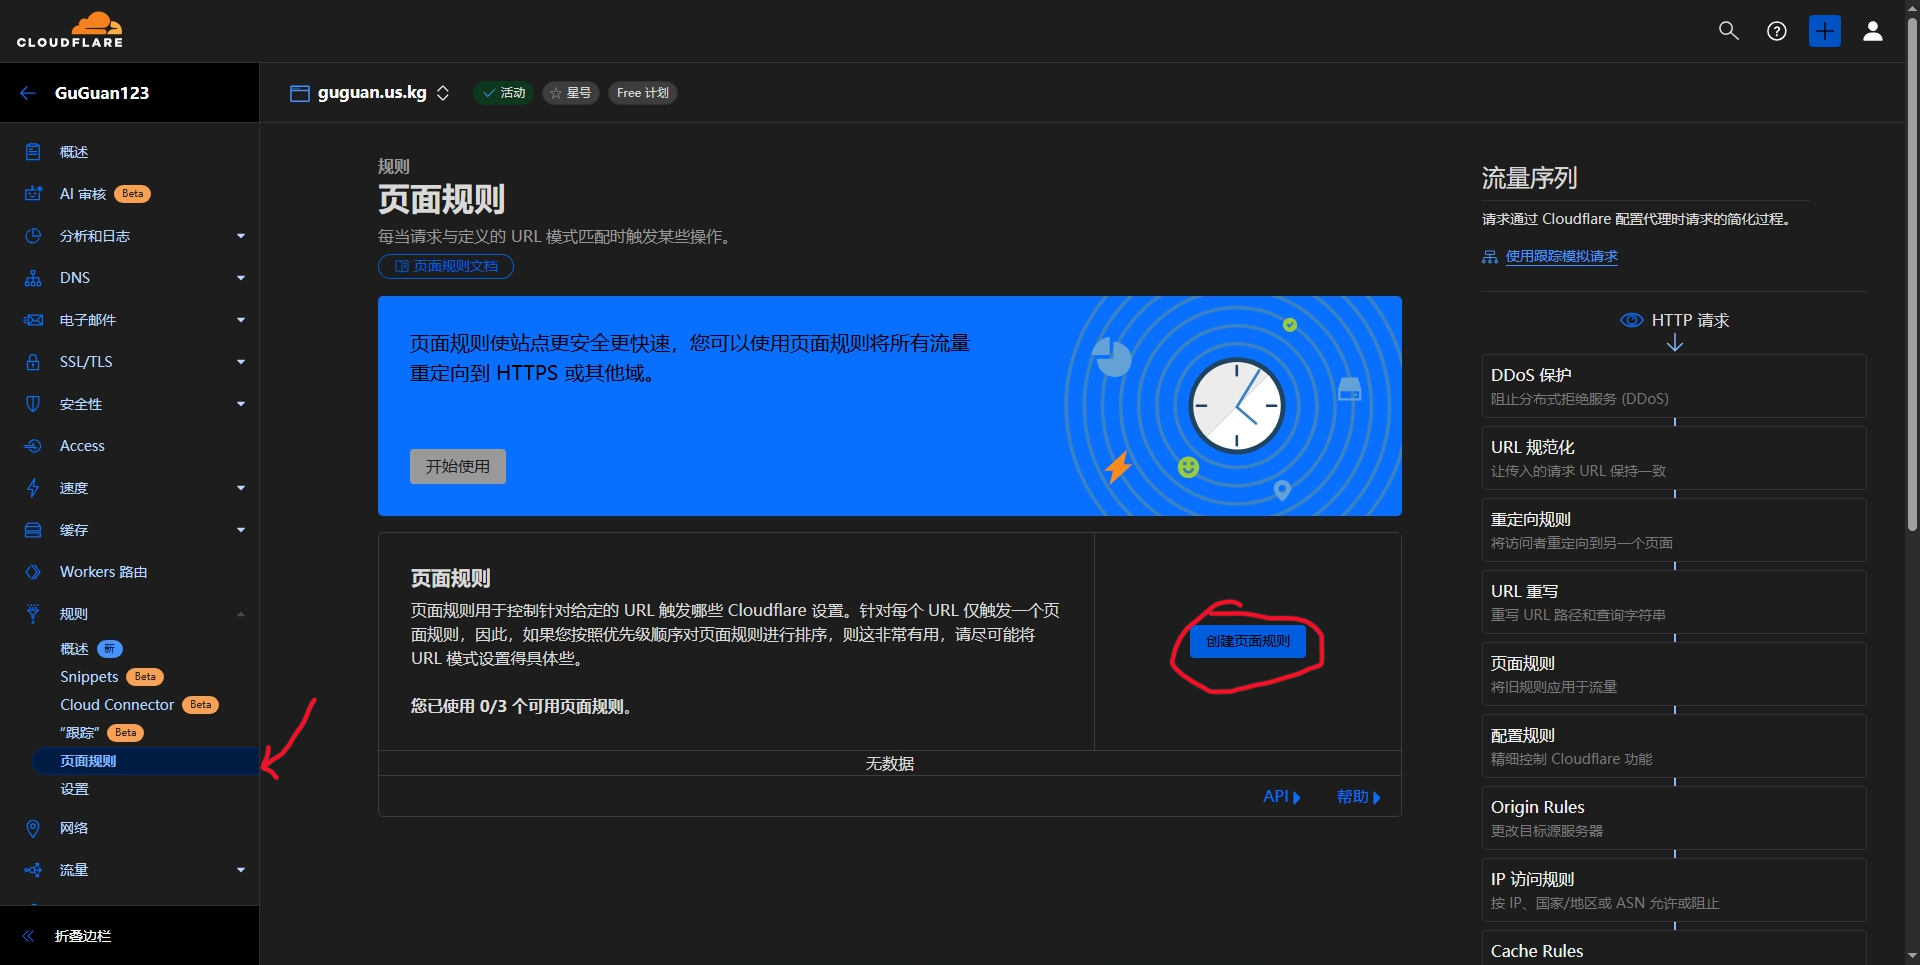Image resolution: width=1920 pixels, height=965 pixels.
Task: Open the DDoS 保护 traffic card
Action: coord(1674,386)
